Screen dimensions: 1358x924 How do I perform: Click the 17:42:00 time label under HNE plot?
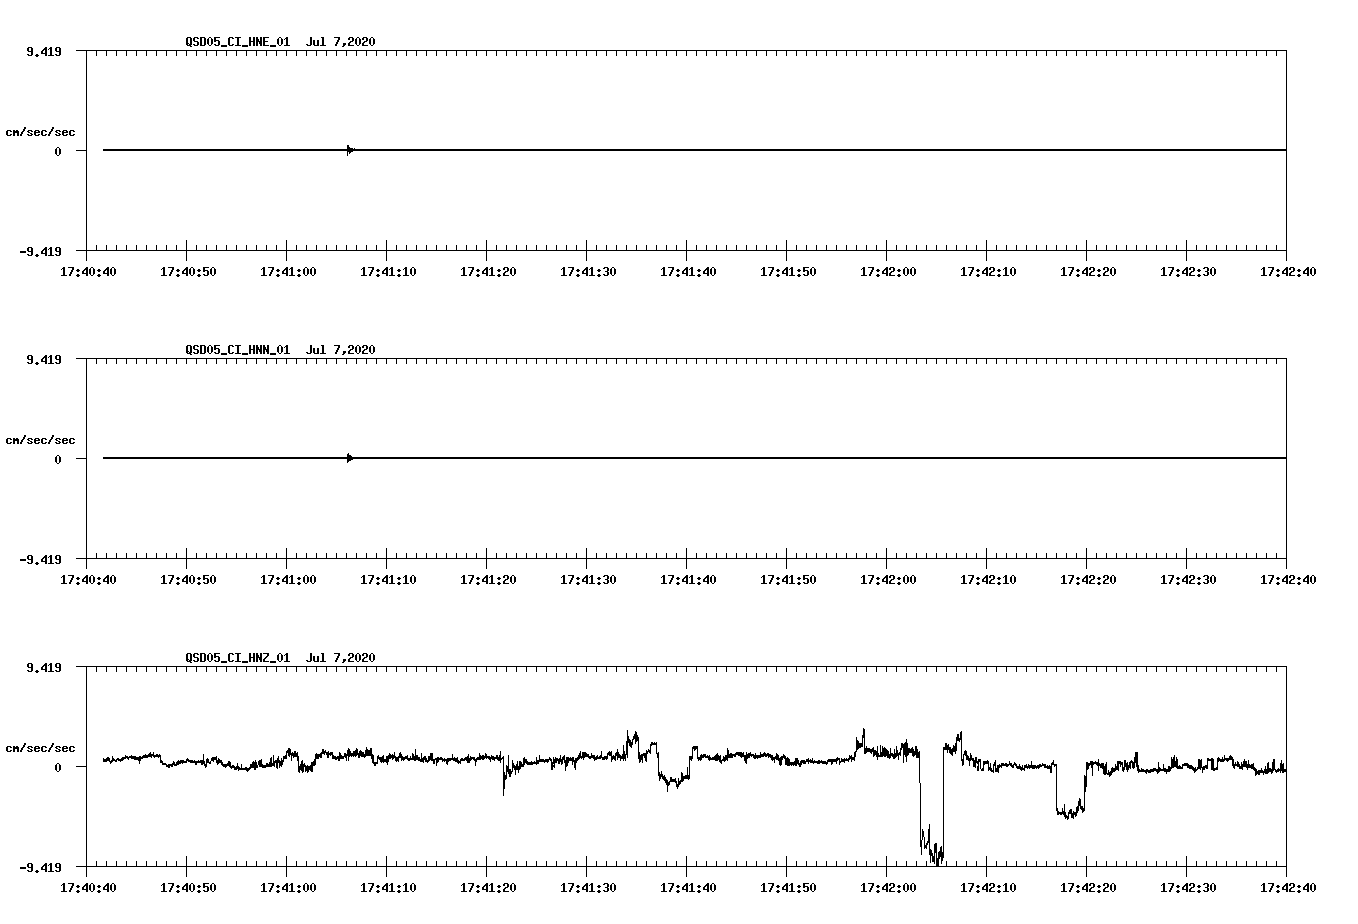click(x=888, y=271)
